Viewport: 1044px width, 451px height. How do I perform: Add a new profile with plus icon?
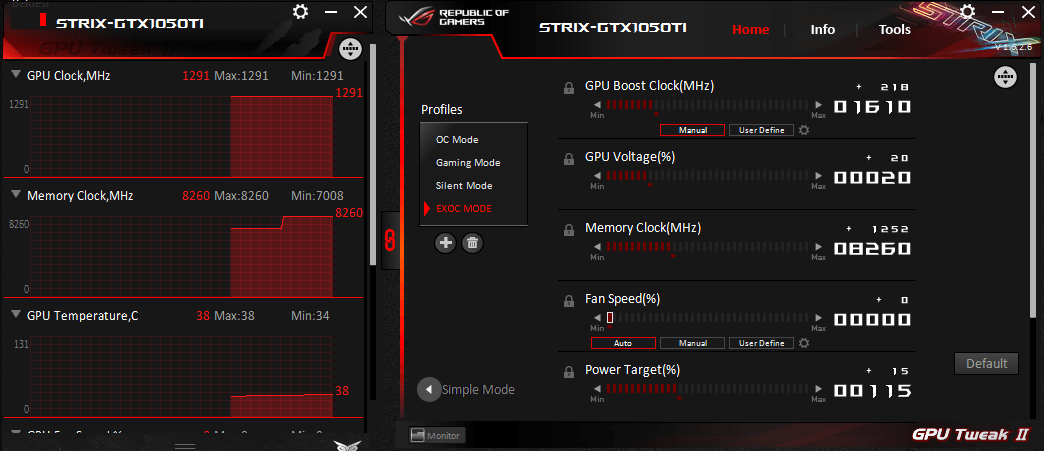pyautogui.click(x=445, y=243)
